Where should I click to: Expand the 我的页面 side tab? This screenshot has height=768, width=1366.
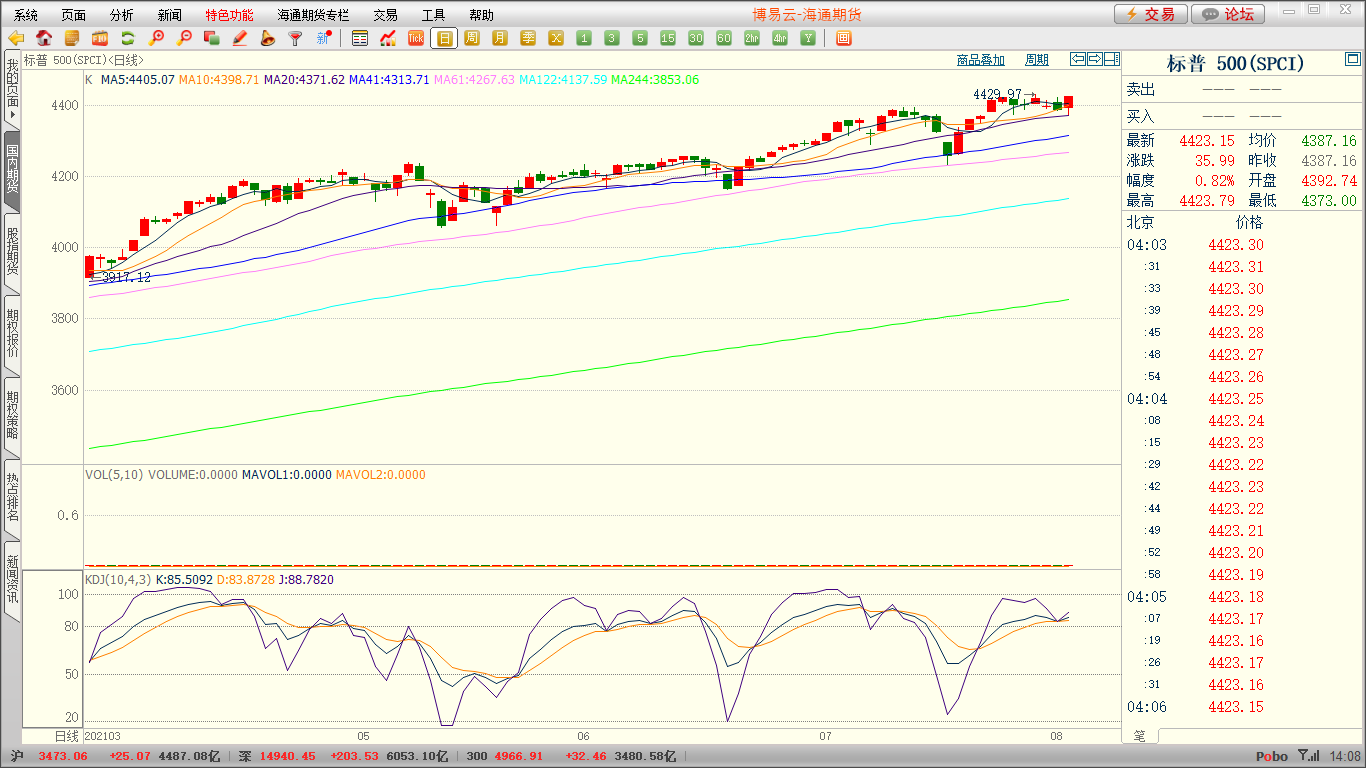[12, 90]
